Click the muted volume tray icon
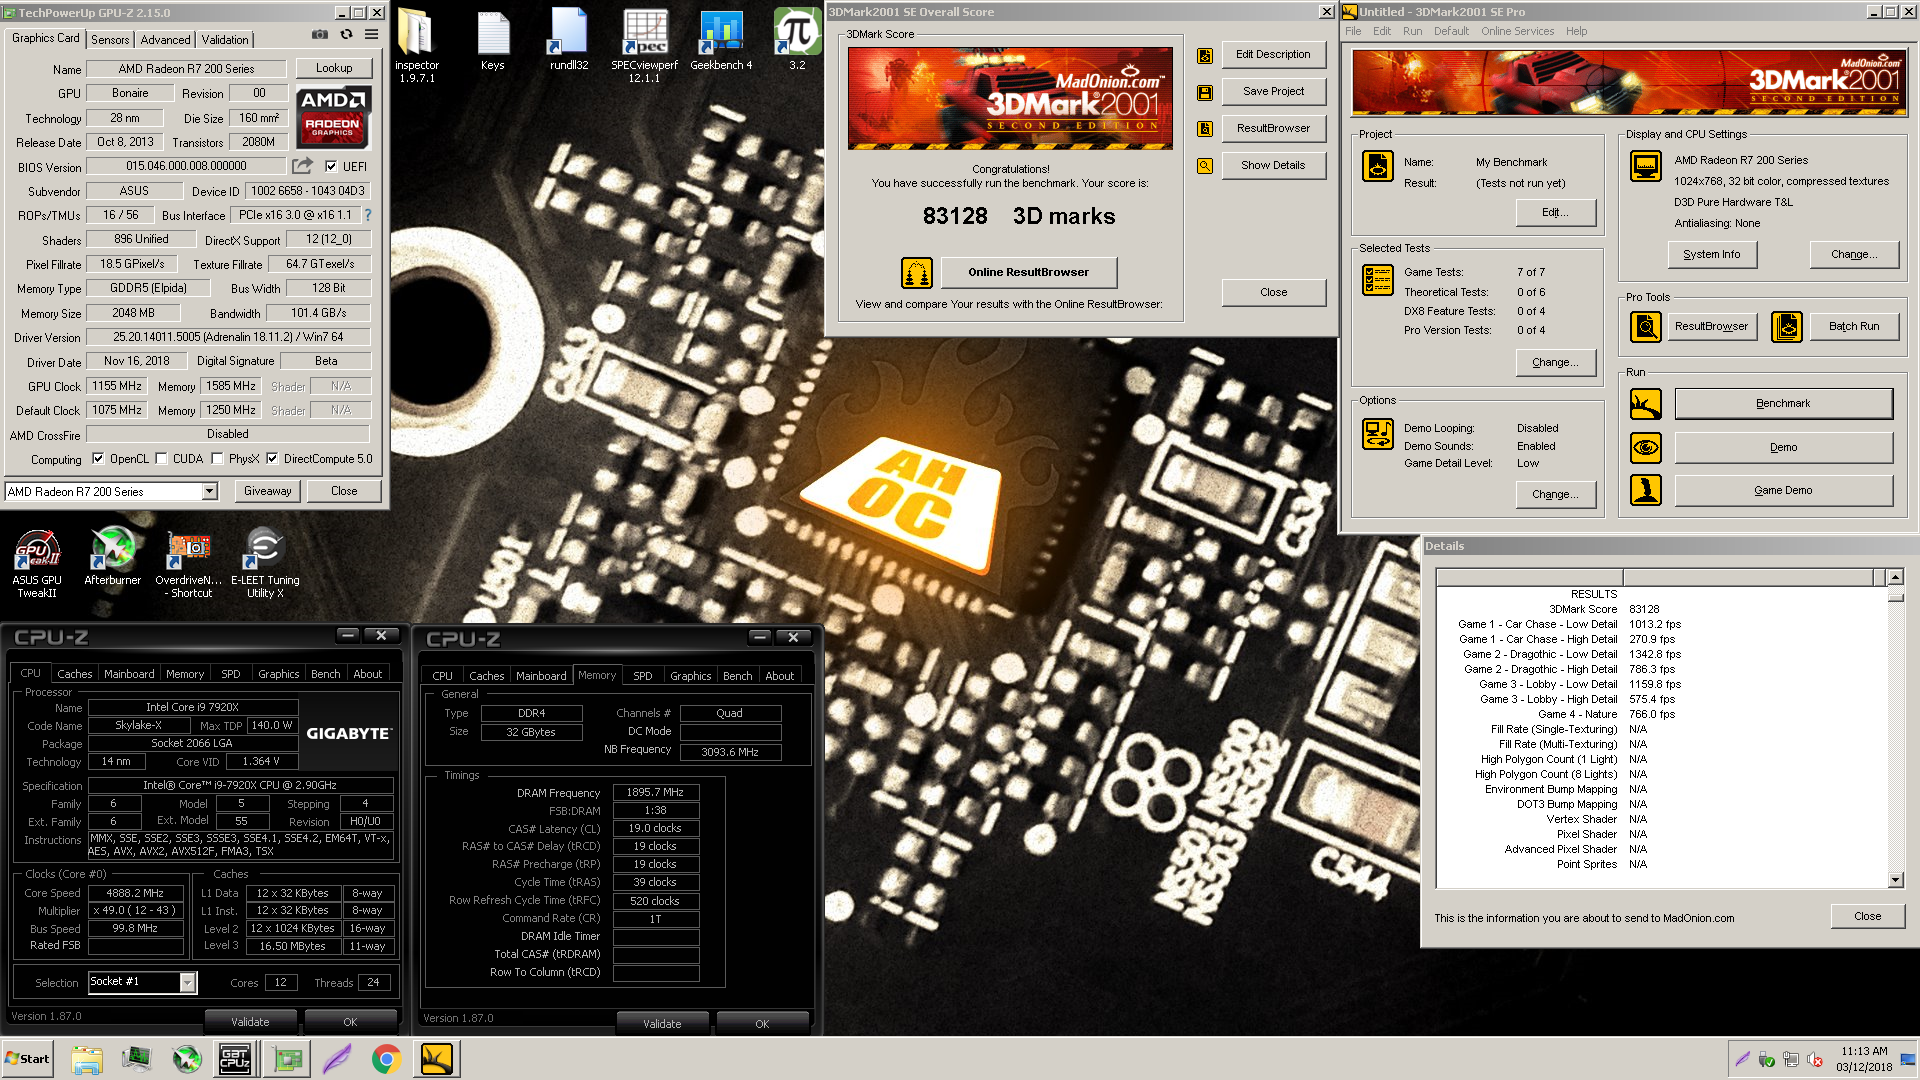 pos(1815,1060)
